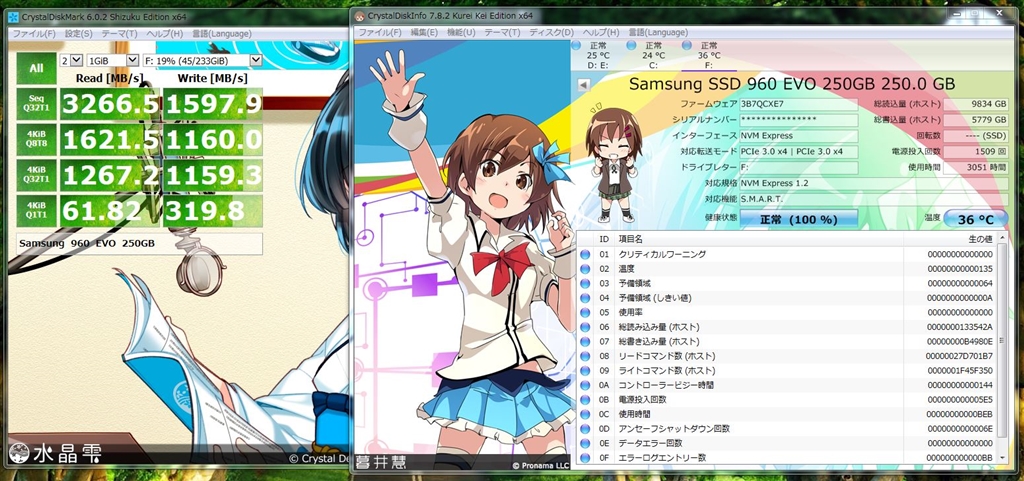This screenshot has width=1024, height=481.
Task: Open the 1GiB test size dropdown
Action: click(112, 60)
